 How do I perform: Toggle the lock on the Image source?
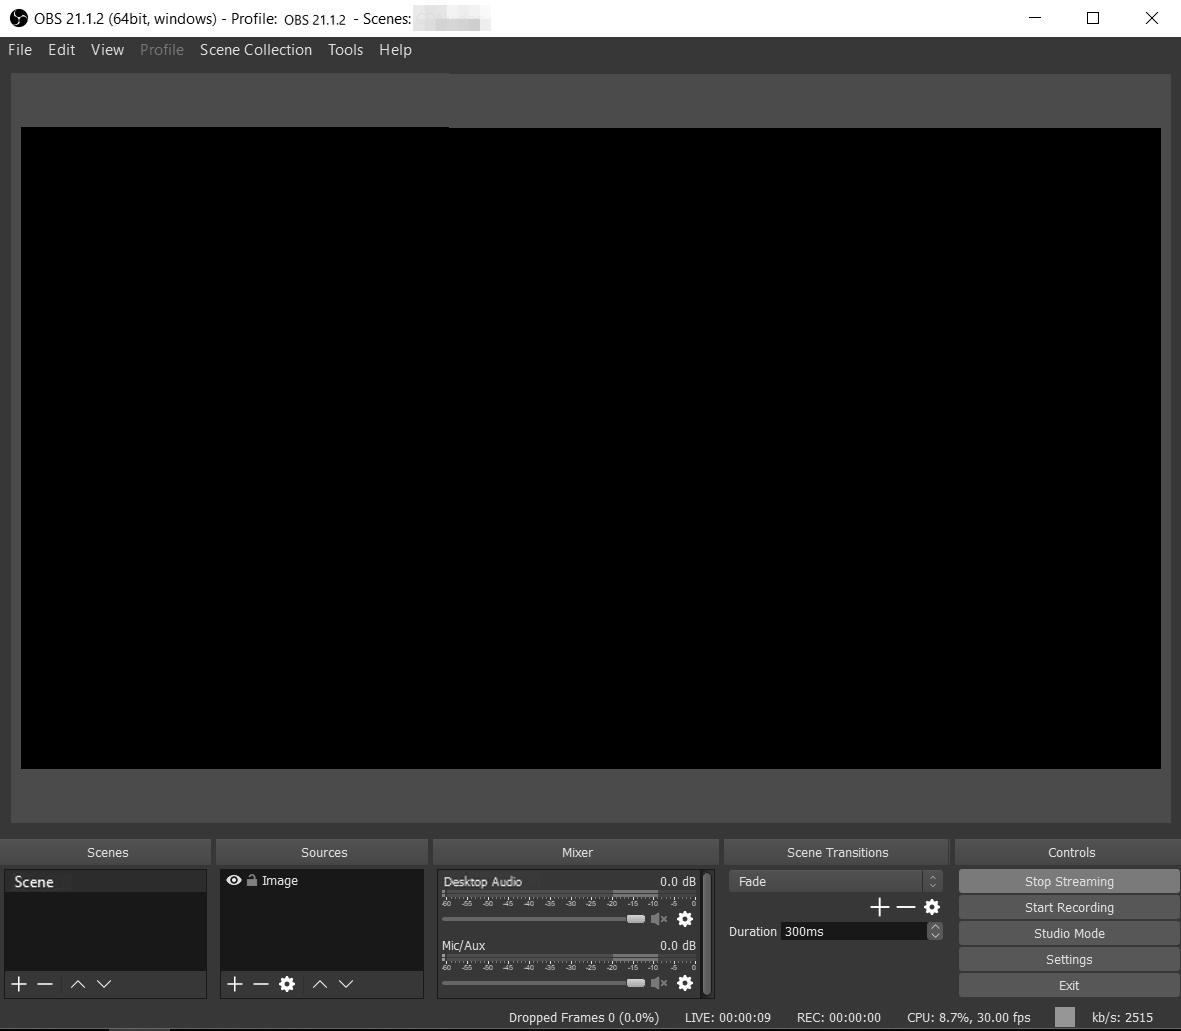pyautogui.click(x=252, y=880)
